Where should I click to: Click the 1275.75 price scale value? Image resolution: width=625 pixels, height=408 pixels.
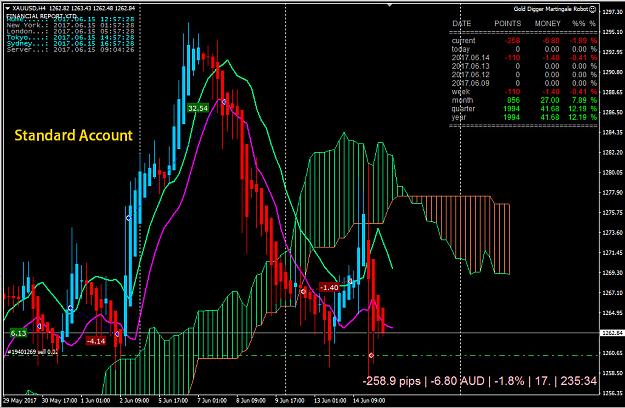pos(613,212)
